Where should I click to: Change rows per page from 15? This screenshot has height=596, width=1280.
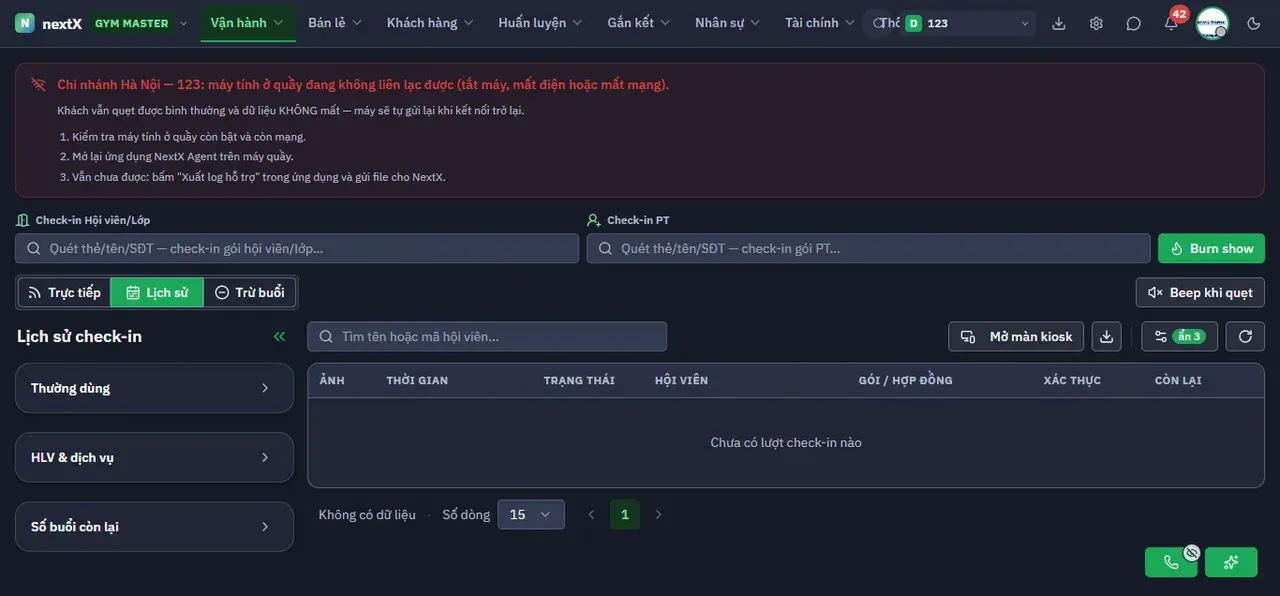531,515
